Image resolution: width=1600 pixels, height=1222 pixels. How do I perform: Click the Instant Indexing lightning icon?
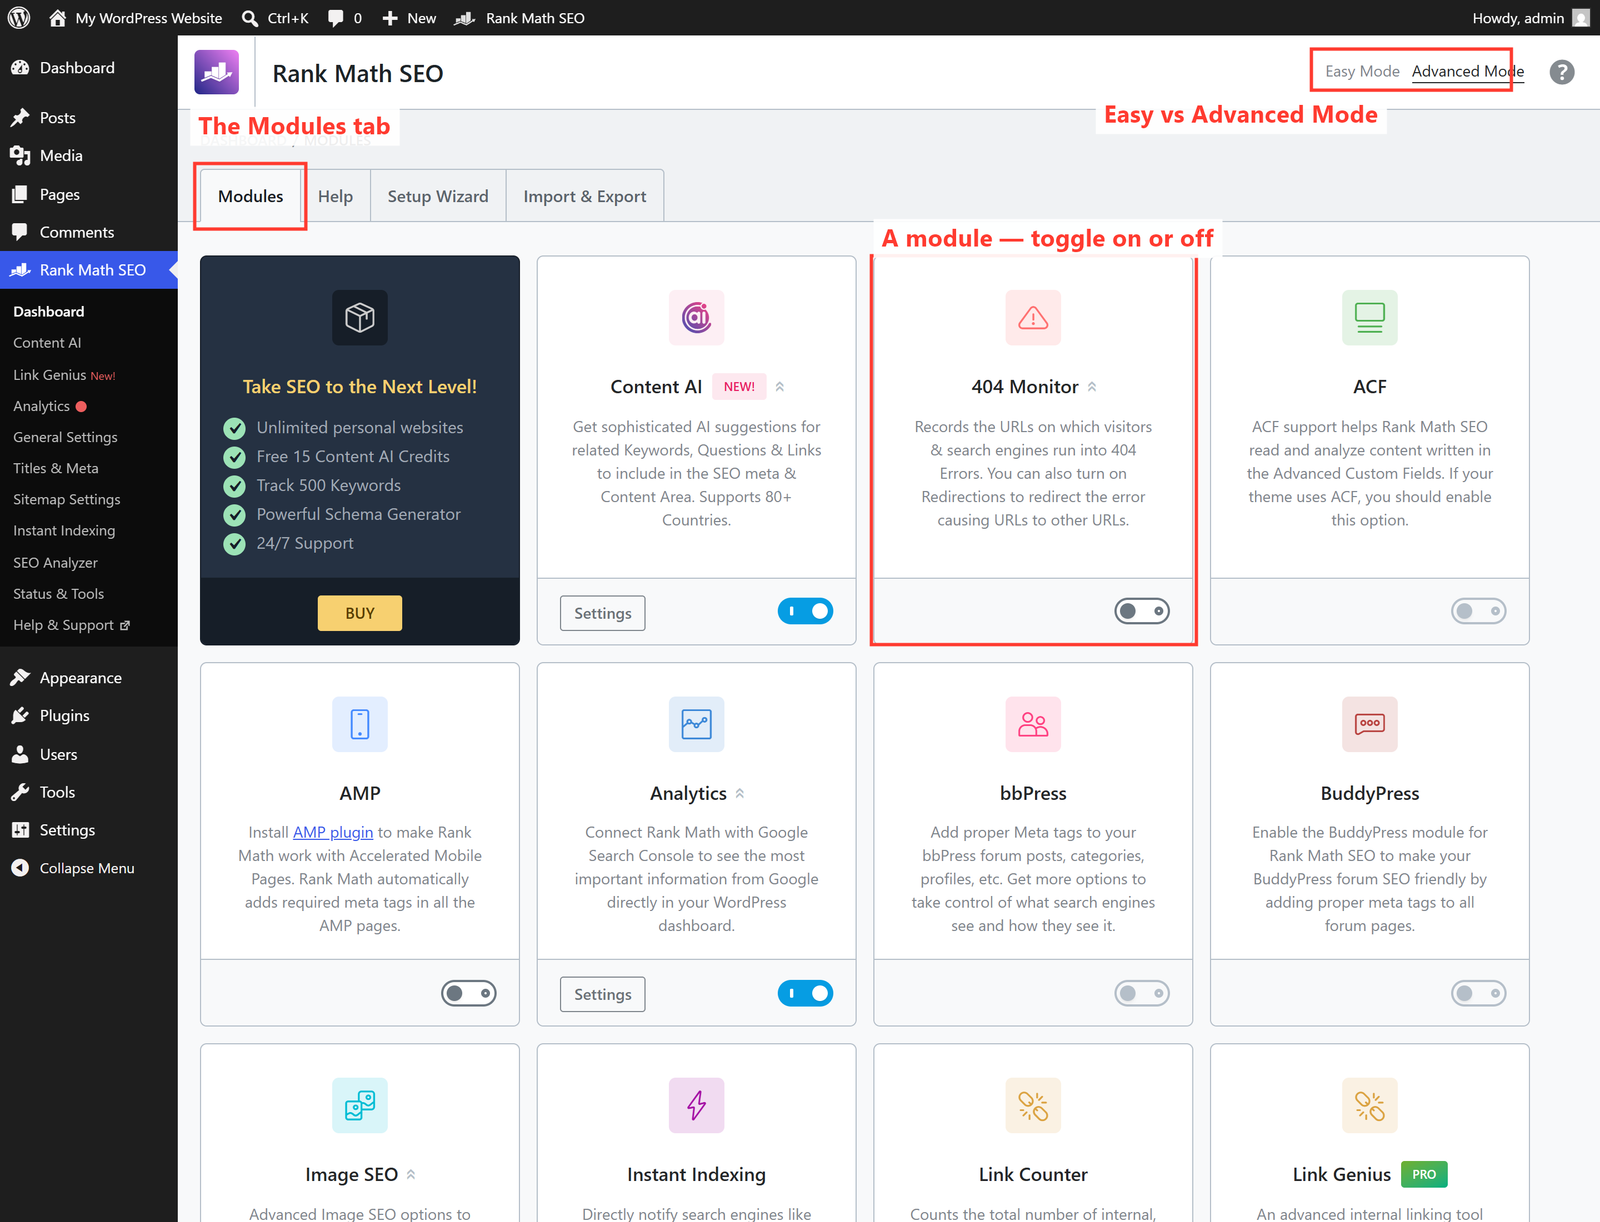coord(697,1105)
